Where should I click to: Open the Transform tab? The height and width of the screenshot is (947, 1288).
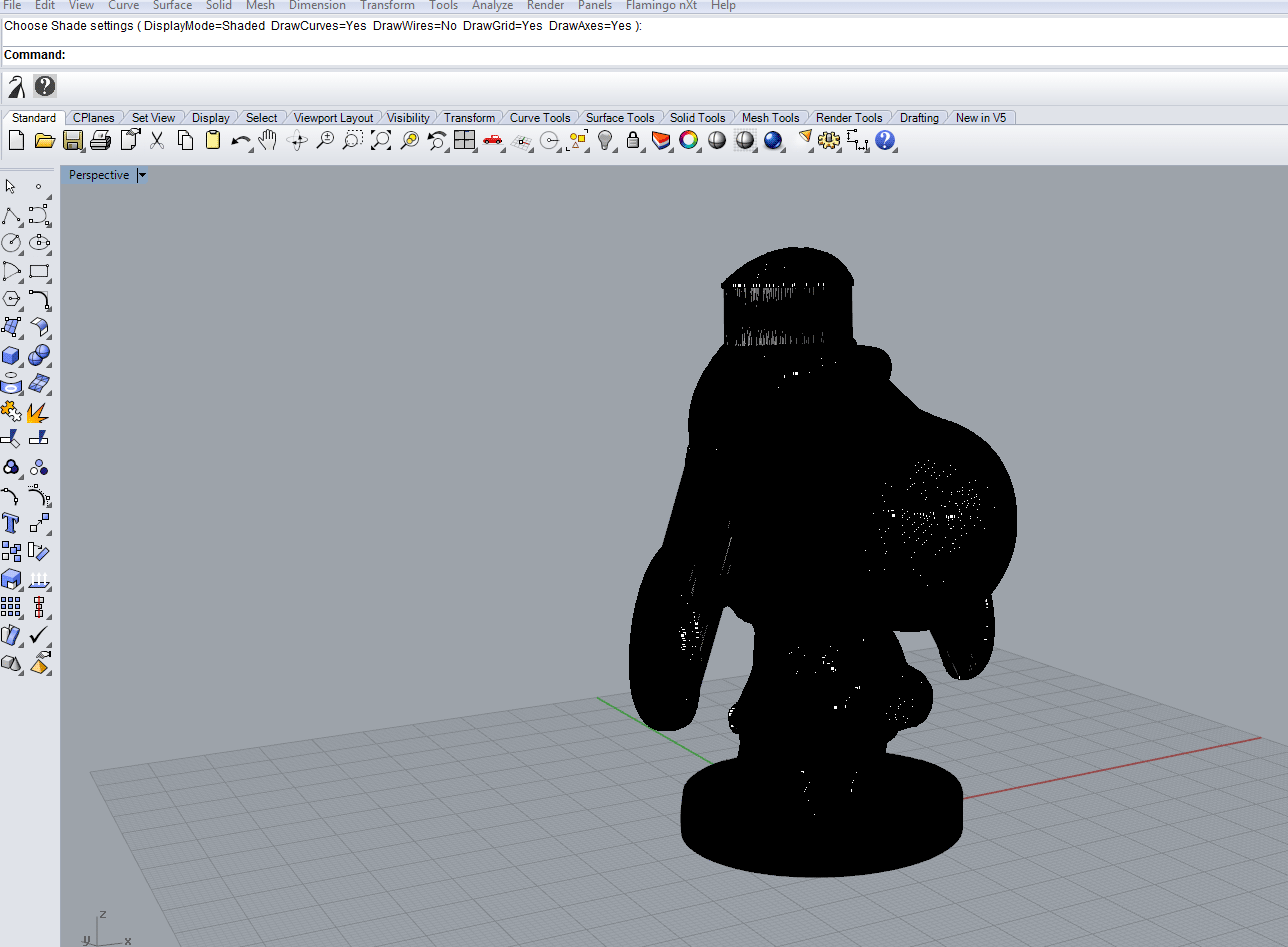click(469, 118)
